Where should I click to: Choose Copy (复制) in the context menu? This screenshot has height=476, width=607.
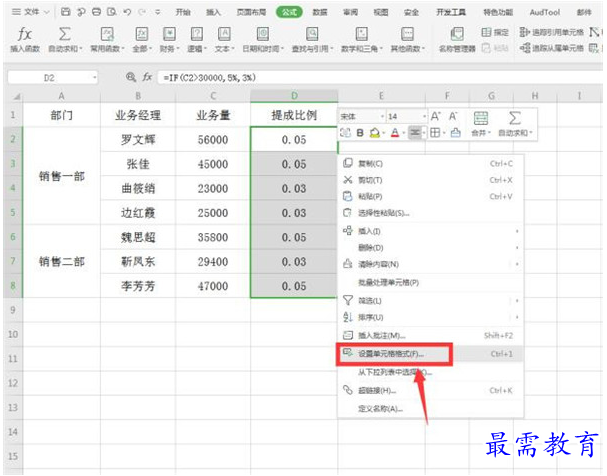click(430, 164)
